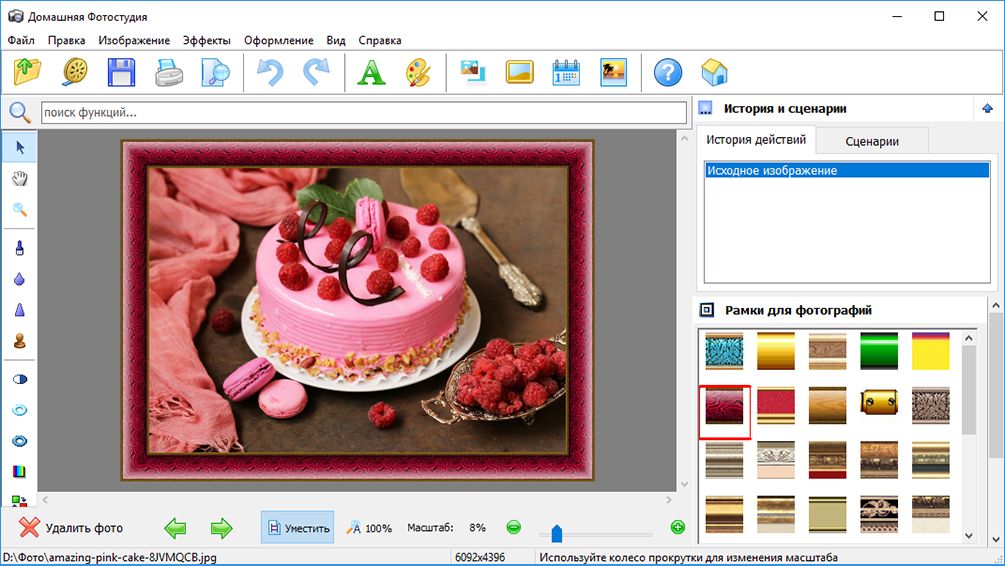This screenshot has height=566, width=1005.
Task: Open the Файл menu
Action: [x=21, y=40]
